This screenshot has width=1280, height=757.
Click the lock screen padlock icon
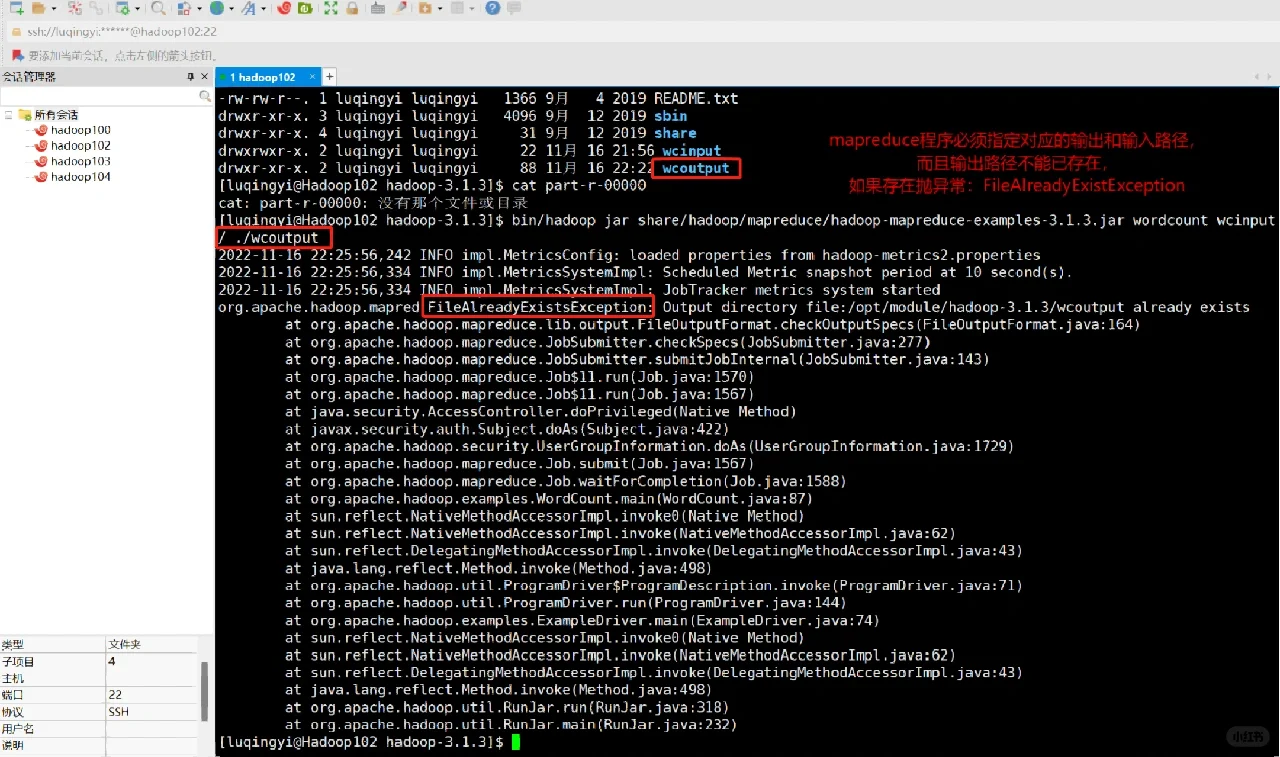(x=352, y=8)
